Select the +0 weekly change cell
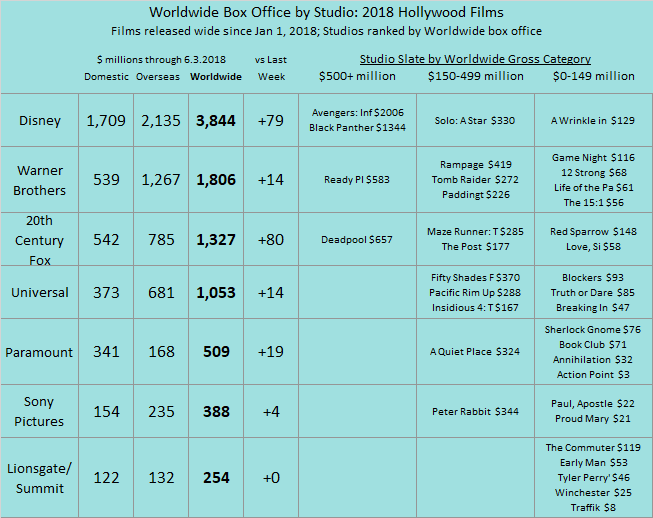 pyautogui.click(x=271, y=478)
